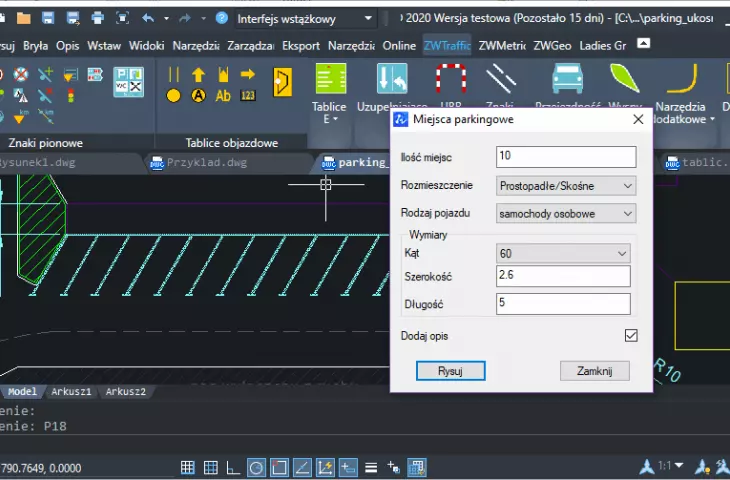Toggle dynamic input in status bar
The image size is (730, 480).
[x=348, y=467]
